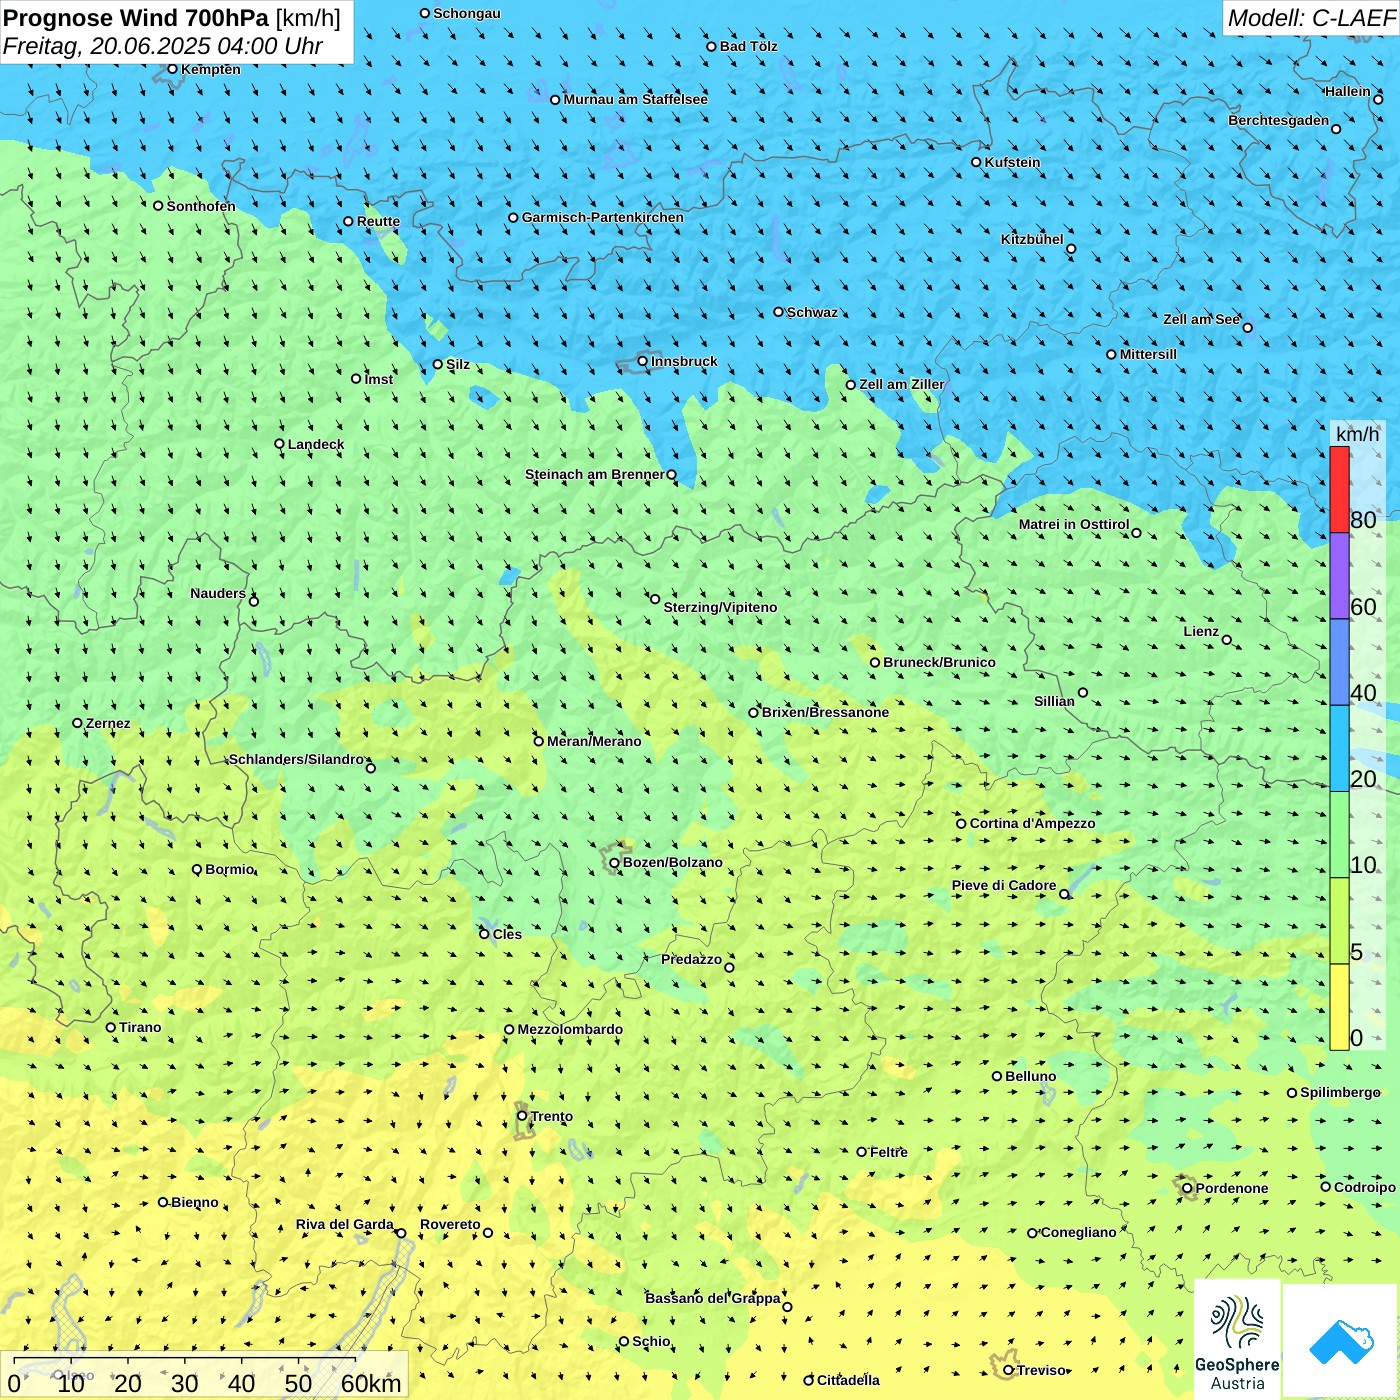Select the Bormio location marker
Screen dimensions: 1400x1400
pos(197,869)
